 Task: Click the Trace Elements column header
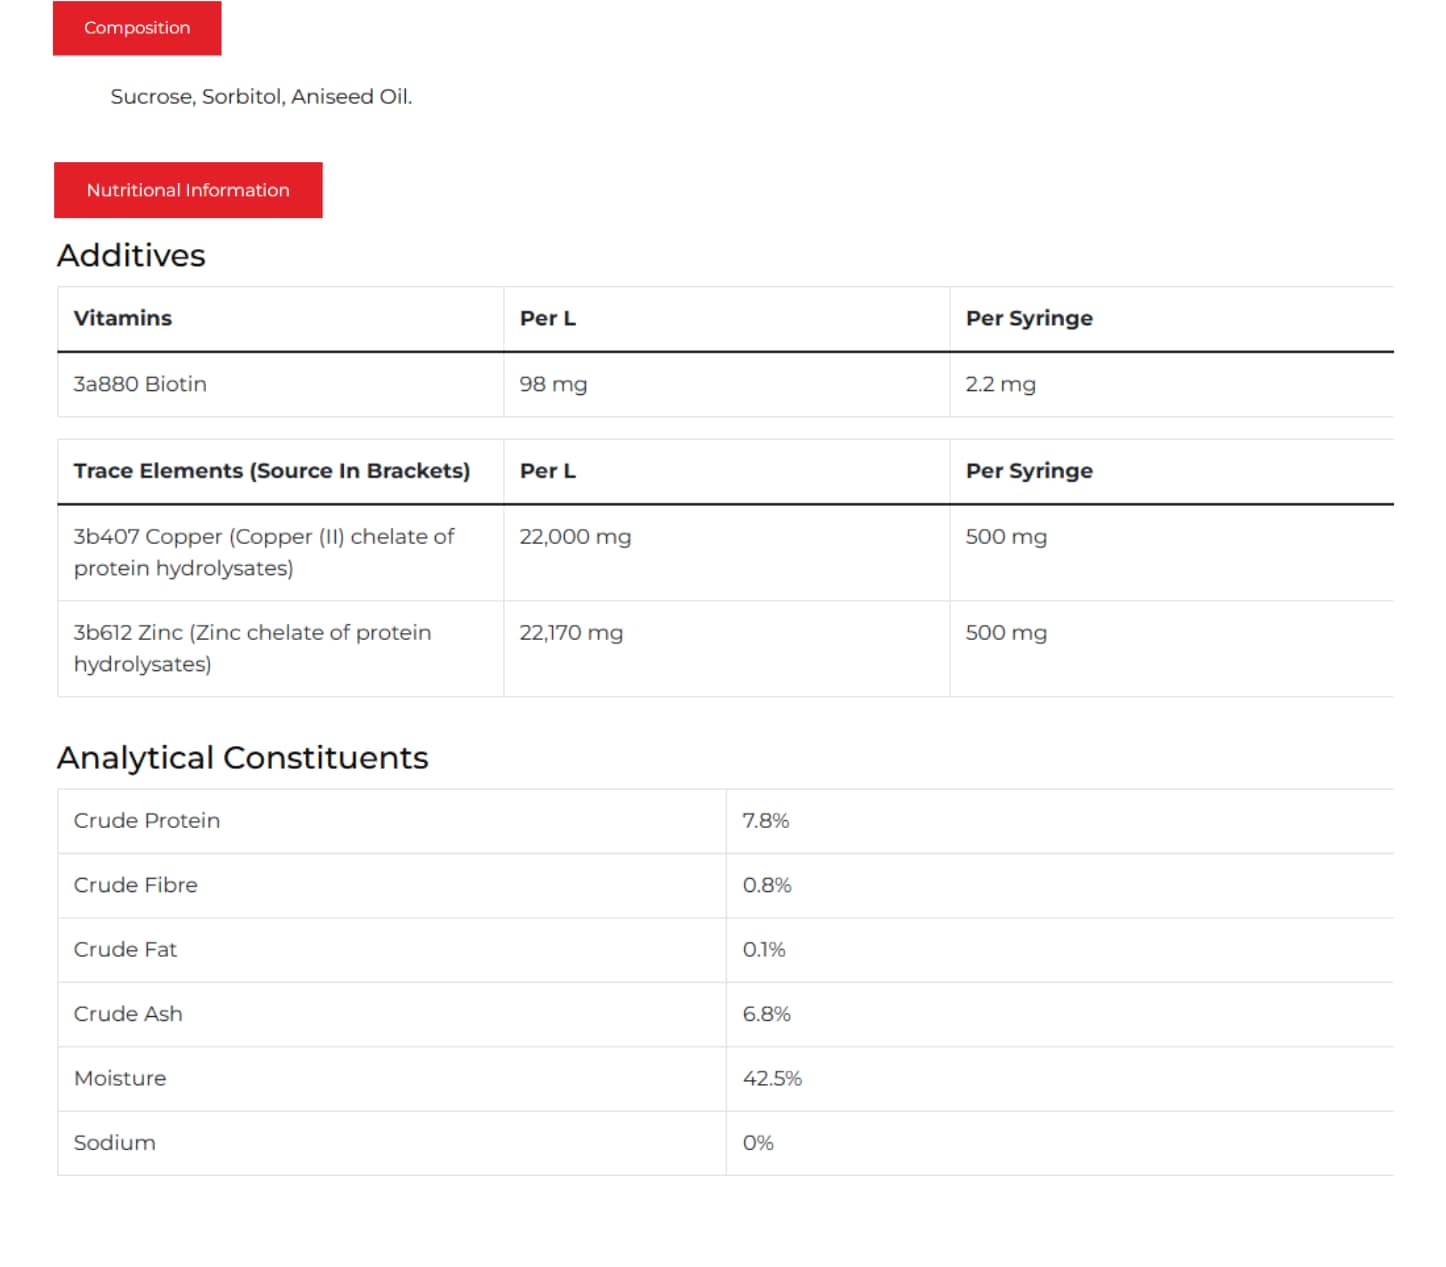click(x=271, y=471)
